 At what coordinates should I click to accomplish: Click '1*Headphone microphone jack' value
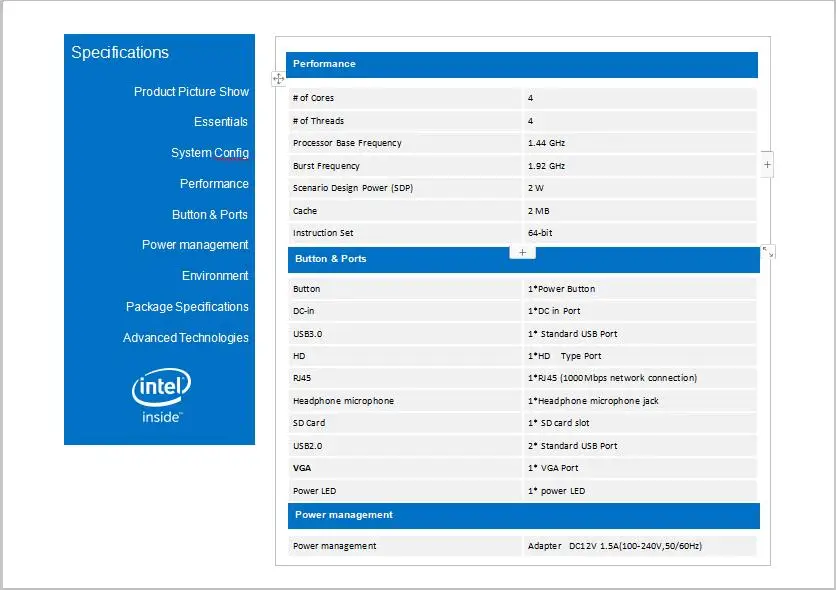pyautogui.click(x=593, y=401)
